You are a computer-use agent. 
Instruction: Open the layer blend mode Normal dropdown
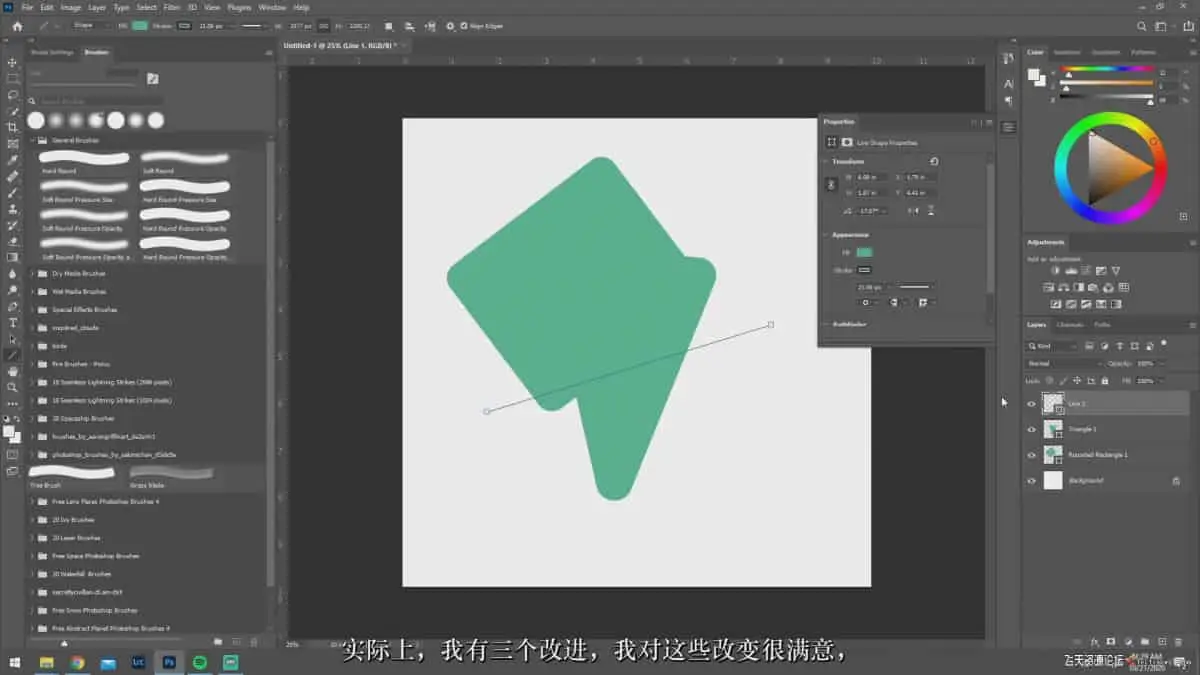(x=1064, y=363)
